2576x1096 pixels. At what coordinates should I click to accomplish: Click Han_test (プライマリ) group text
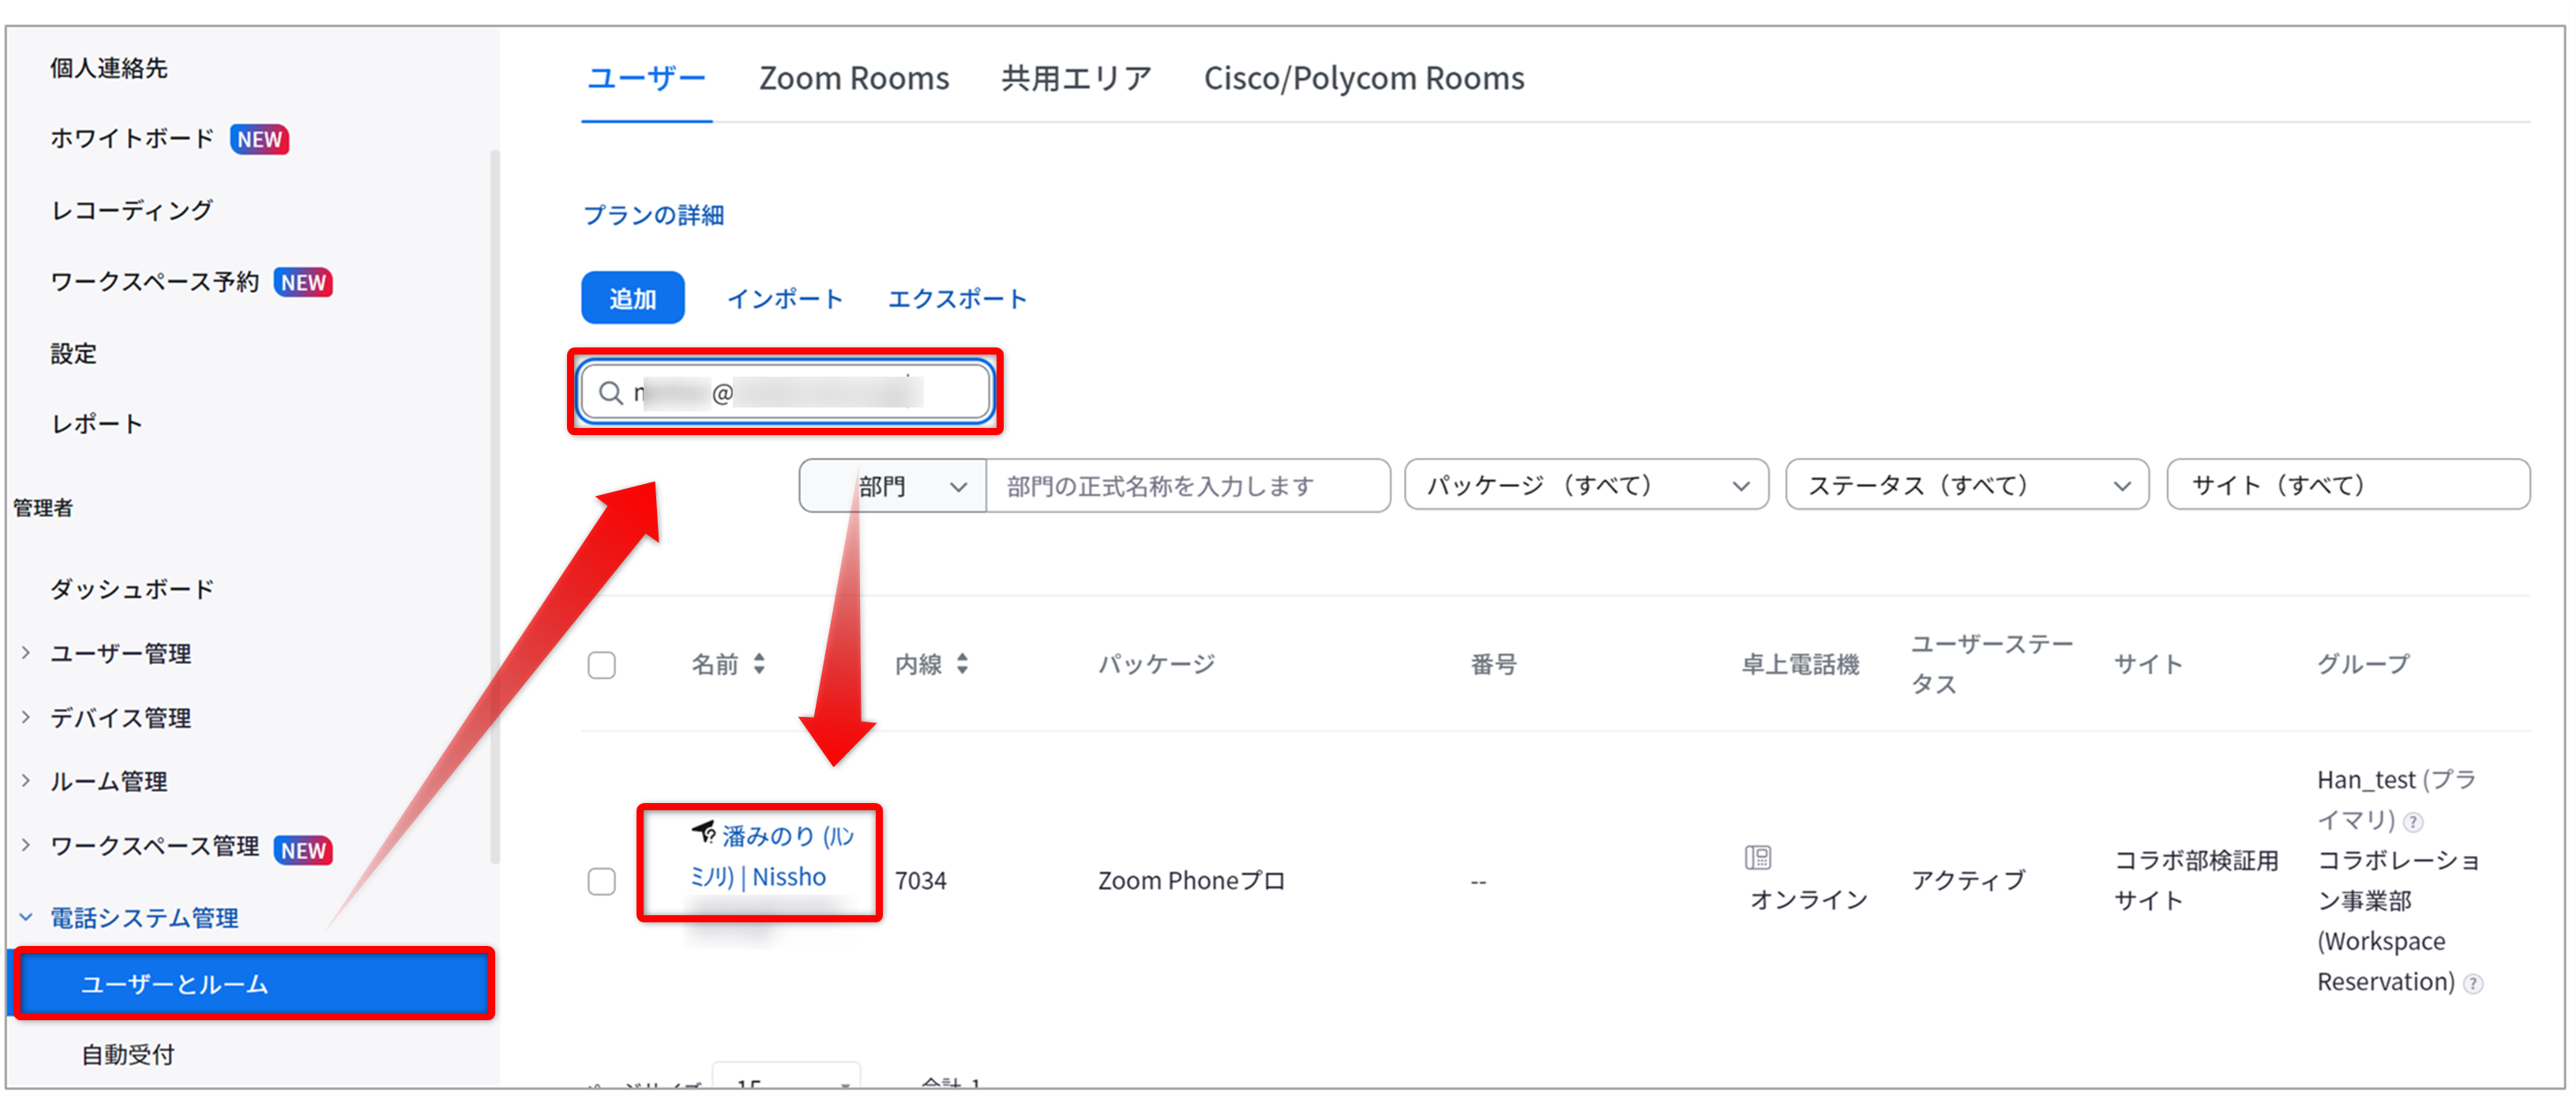pyautogui.click(x=2396, y=800)
